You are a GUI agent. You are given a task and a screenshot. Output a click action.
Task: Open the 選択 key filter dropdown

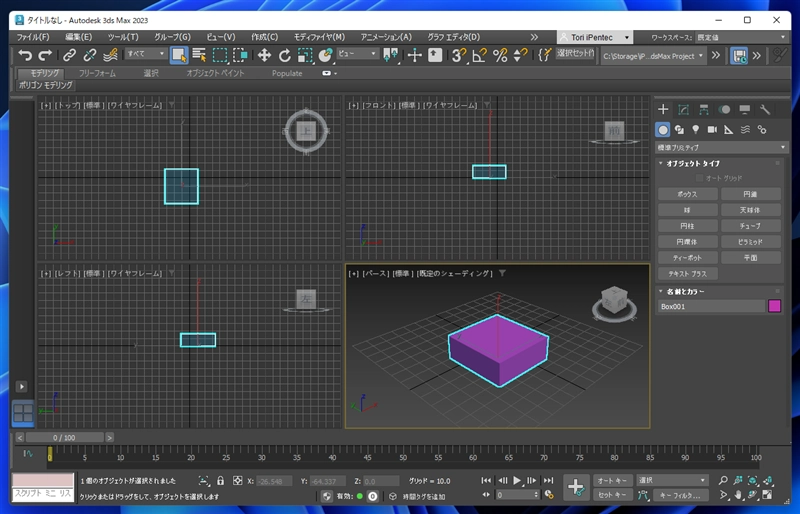coord(672,480)
